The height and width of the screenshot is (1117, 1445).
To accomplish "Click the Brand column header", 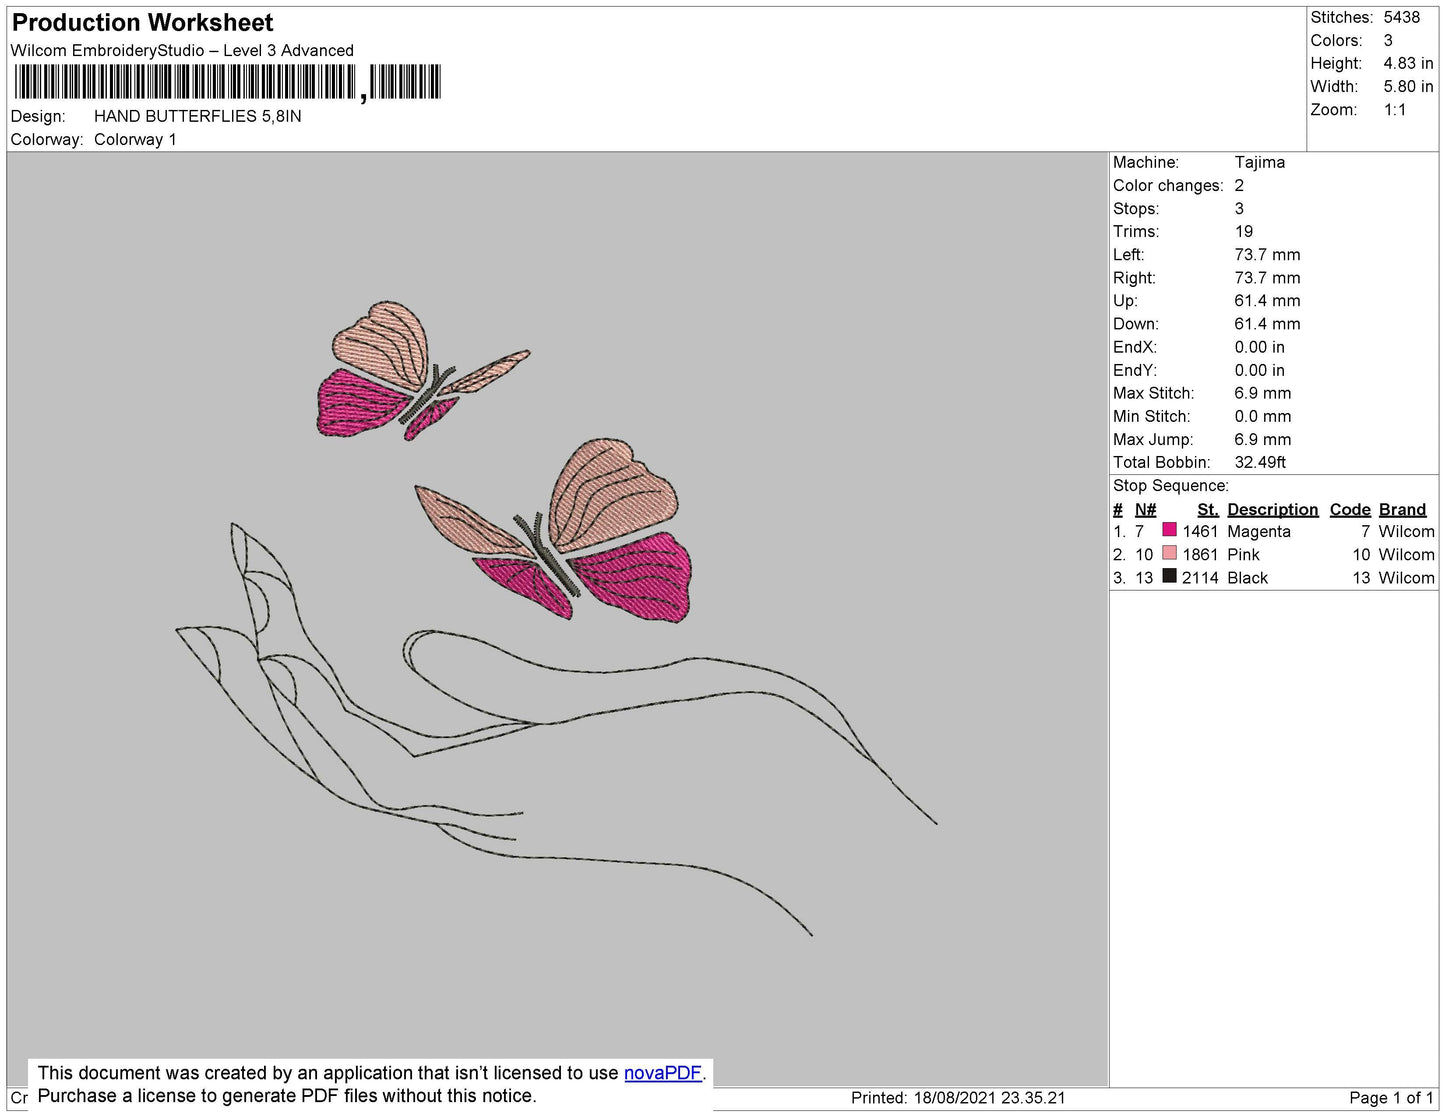I will [x=1402, y=510].
